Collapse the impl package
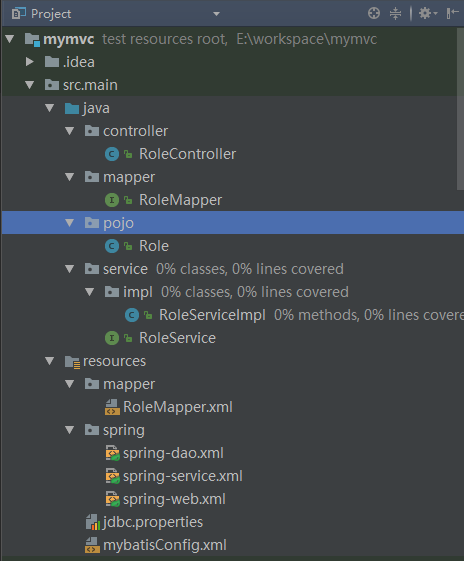Screen dimensions: 464x561 click(x=90, y=292)
